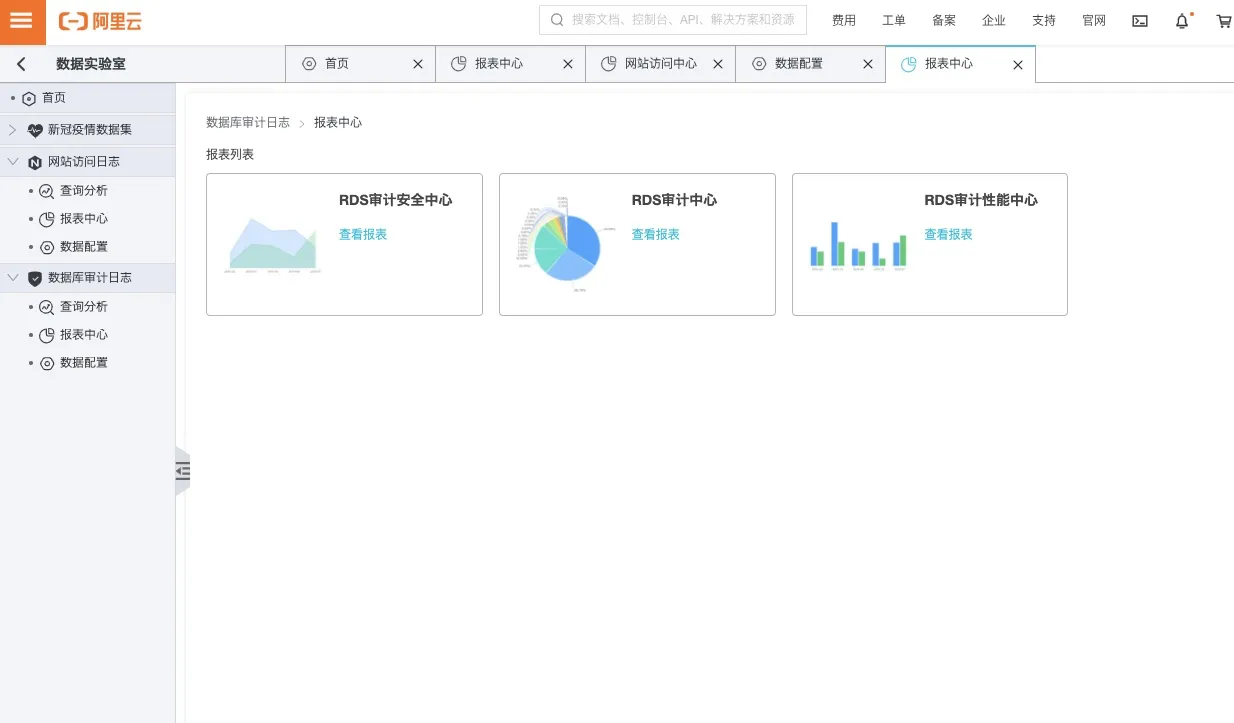This screenshot has height=723, width=1234.
Task: Click the RDS审计中心 card title
Action: click(674, 200)
